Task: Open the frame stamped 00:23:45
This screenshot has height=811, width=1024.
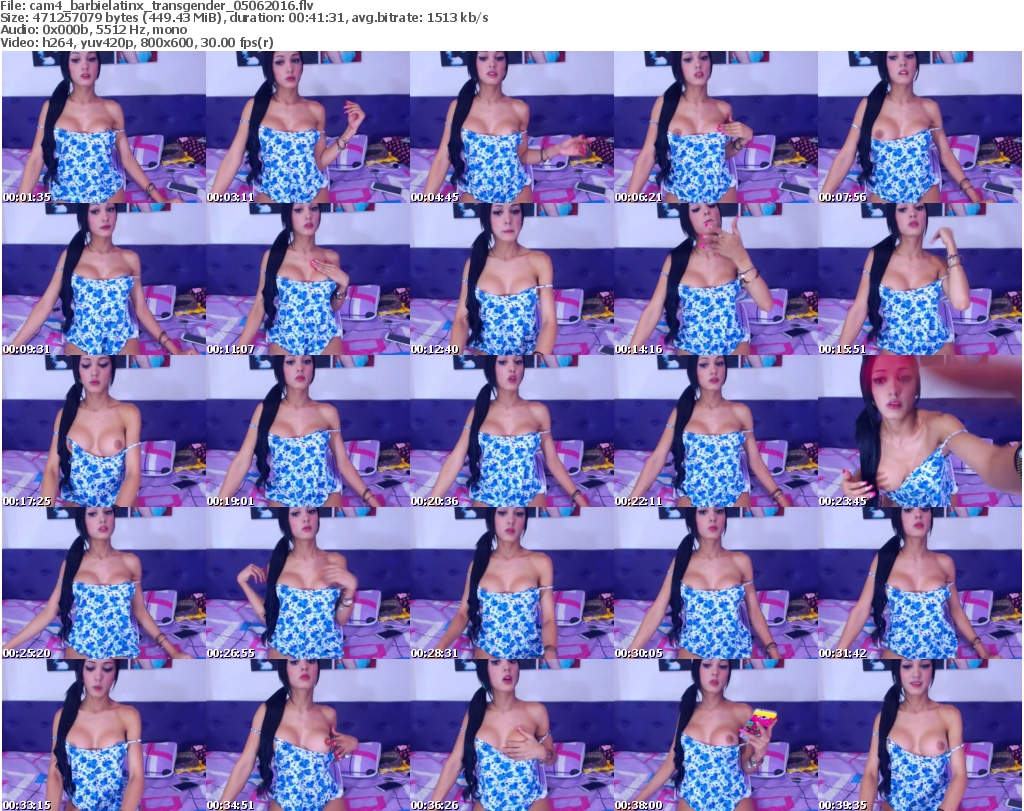Action: 920,431
